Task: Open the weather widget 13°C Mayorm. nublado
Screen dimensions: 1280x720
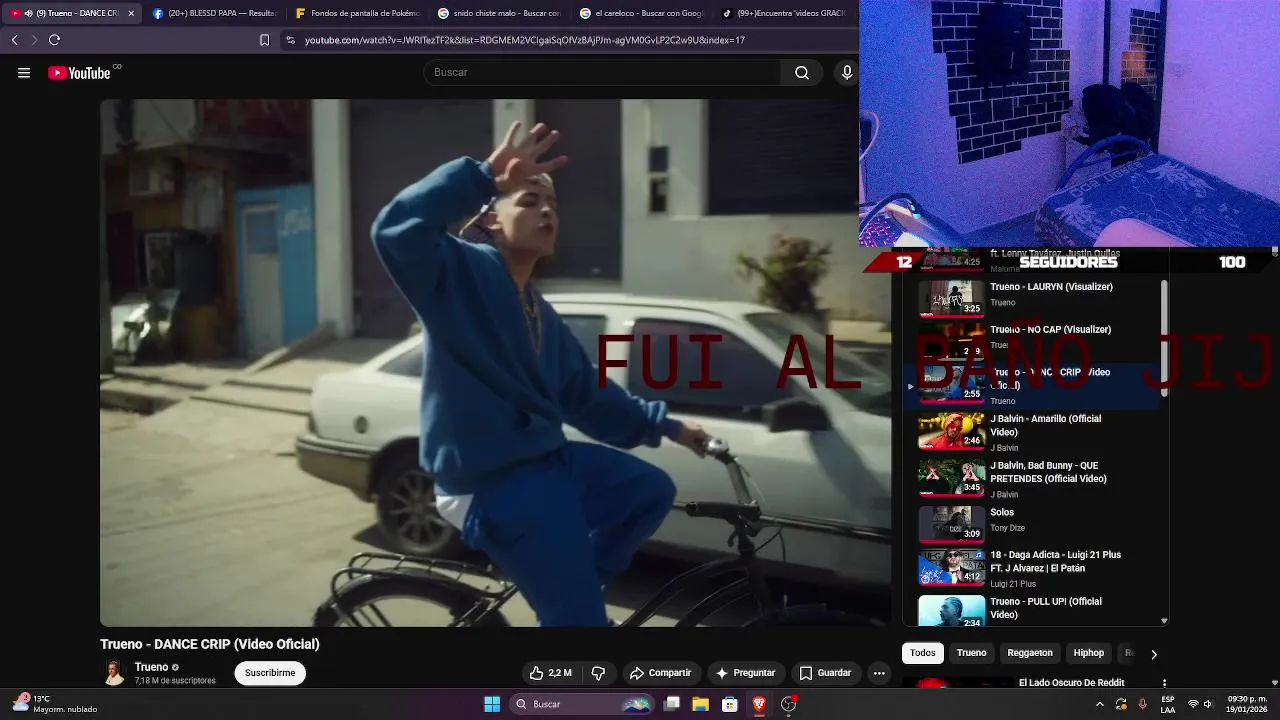Action: point(55,704)
